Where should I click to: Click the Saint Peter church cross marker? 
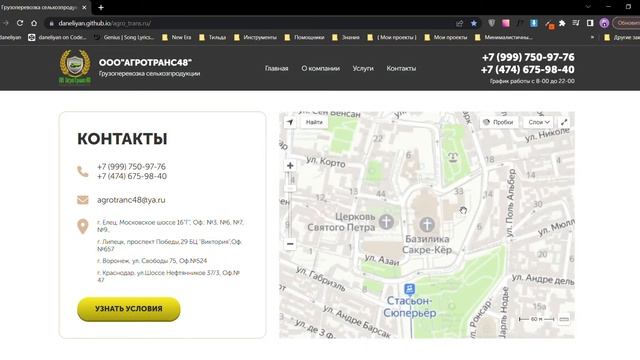click(x=386, y=222)
